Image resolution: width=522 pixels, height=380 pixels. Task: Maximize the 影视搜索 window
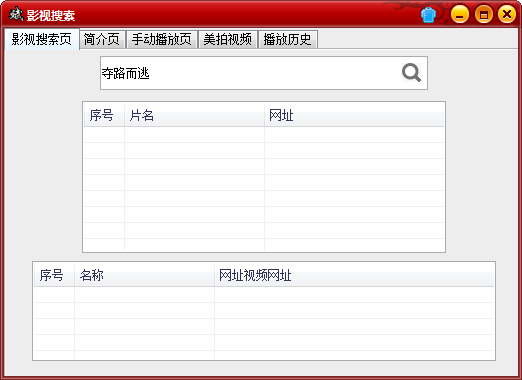click(484, 14)
